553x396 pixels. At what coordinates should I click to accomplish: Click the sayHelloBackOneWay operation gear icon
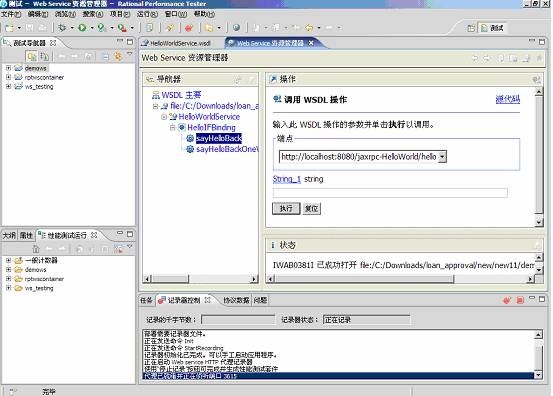pos(190,149)
